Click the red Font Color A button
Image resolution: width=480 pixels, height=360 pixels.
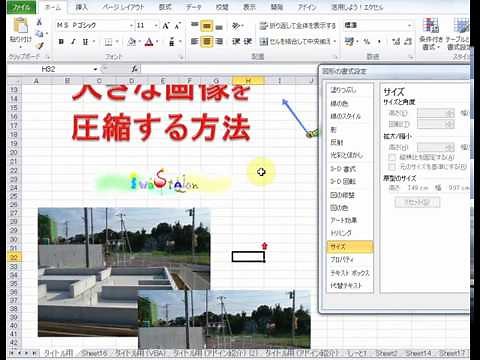coord(149,42)
